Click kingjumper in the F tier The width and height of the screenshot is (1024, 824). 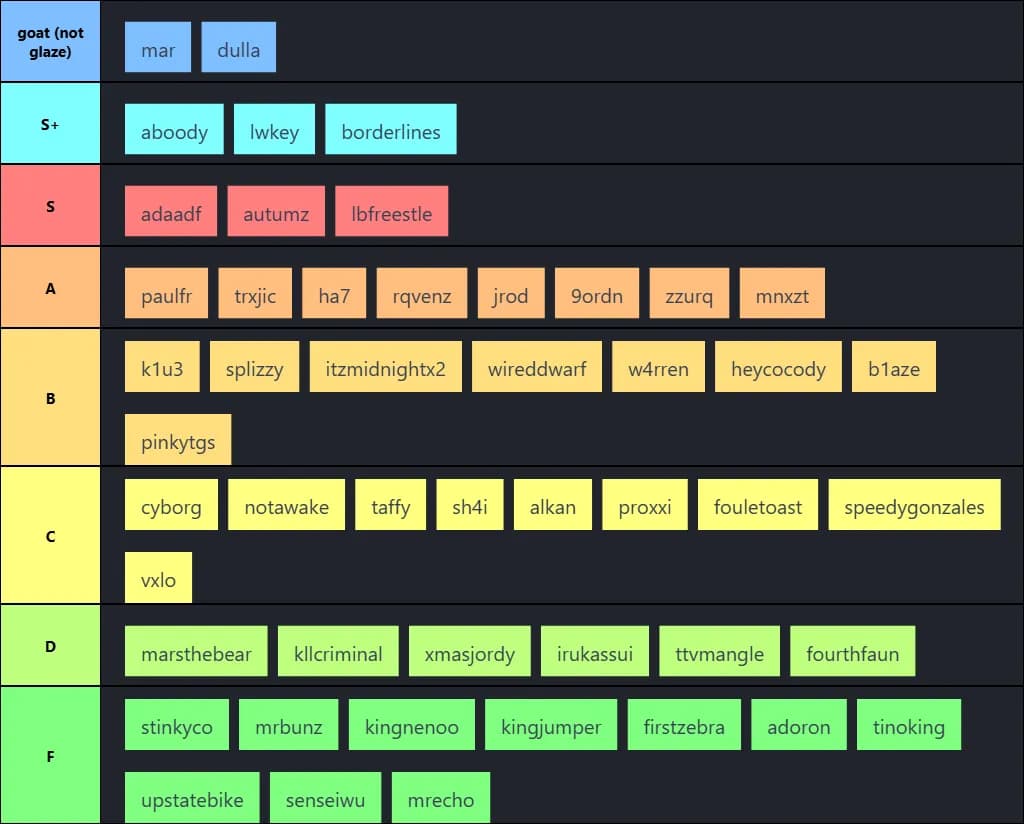551,725
